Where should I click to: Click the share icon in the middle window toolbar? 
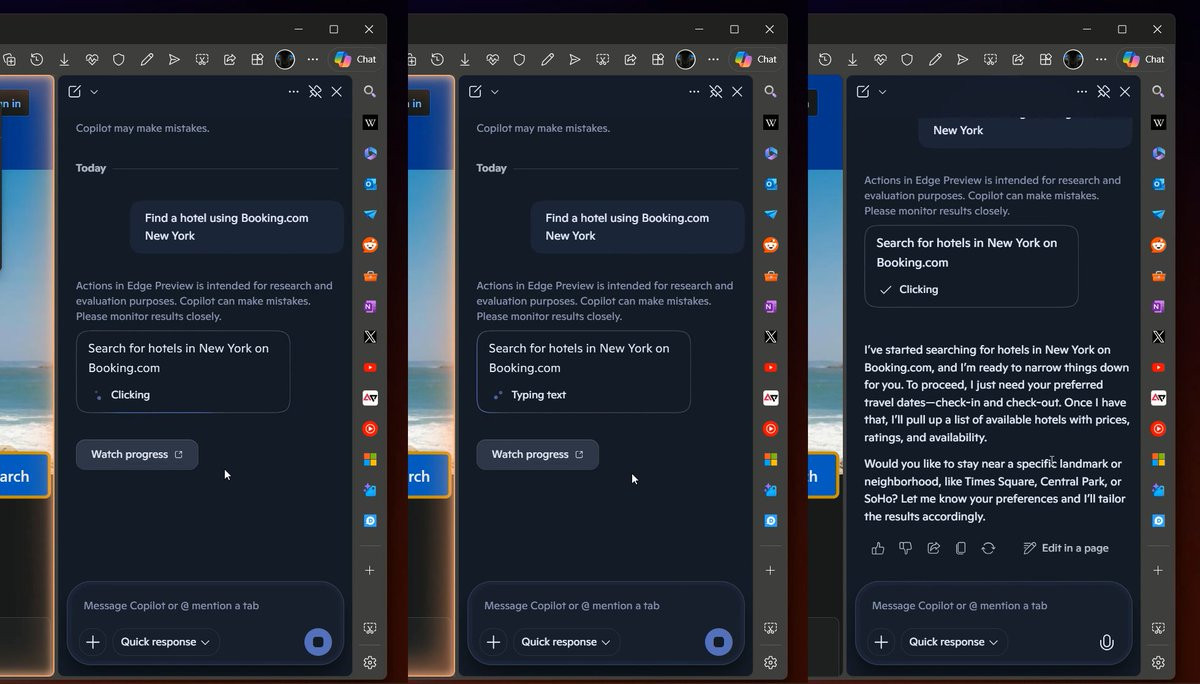630,60
